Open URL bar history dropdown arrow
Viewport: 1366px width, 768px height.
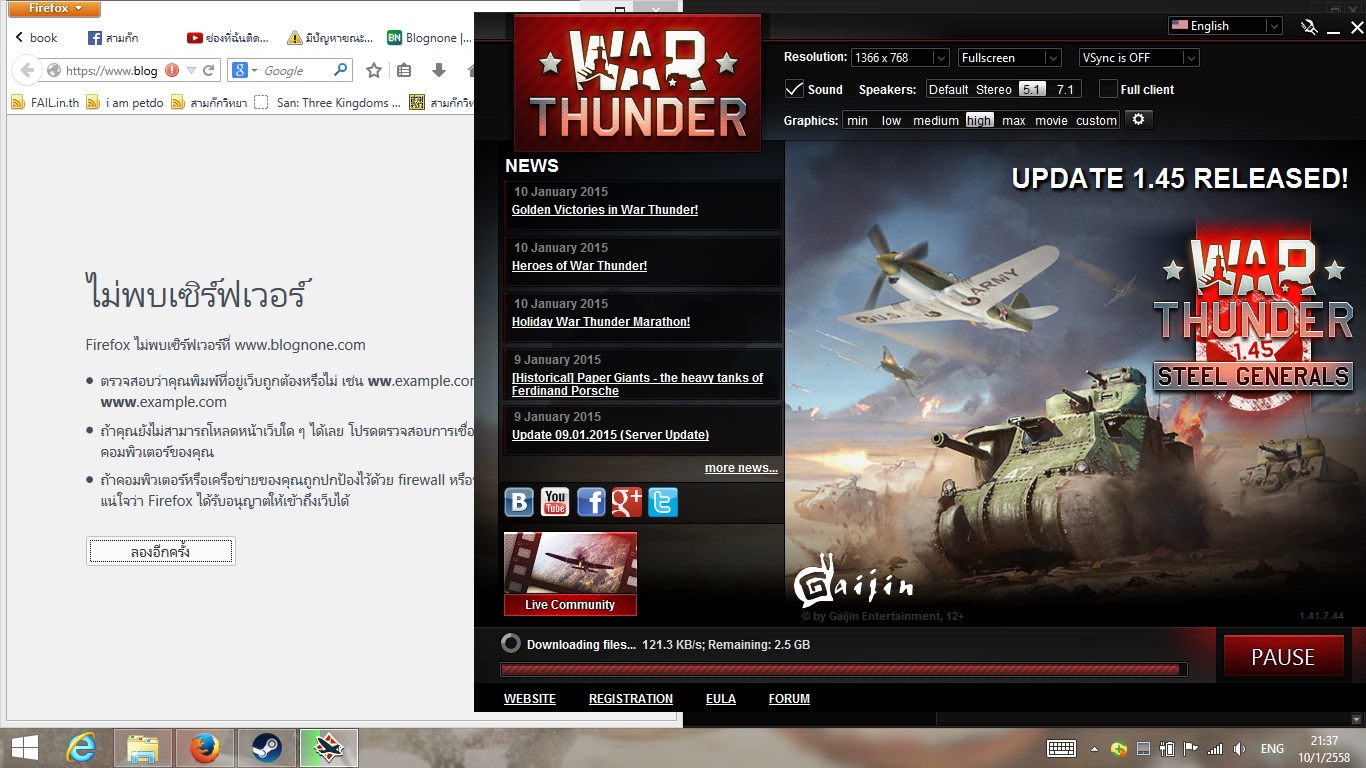(x=191, y=71)
